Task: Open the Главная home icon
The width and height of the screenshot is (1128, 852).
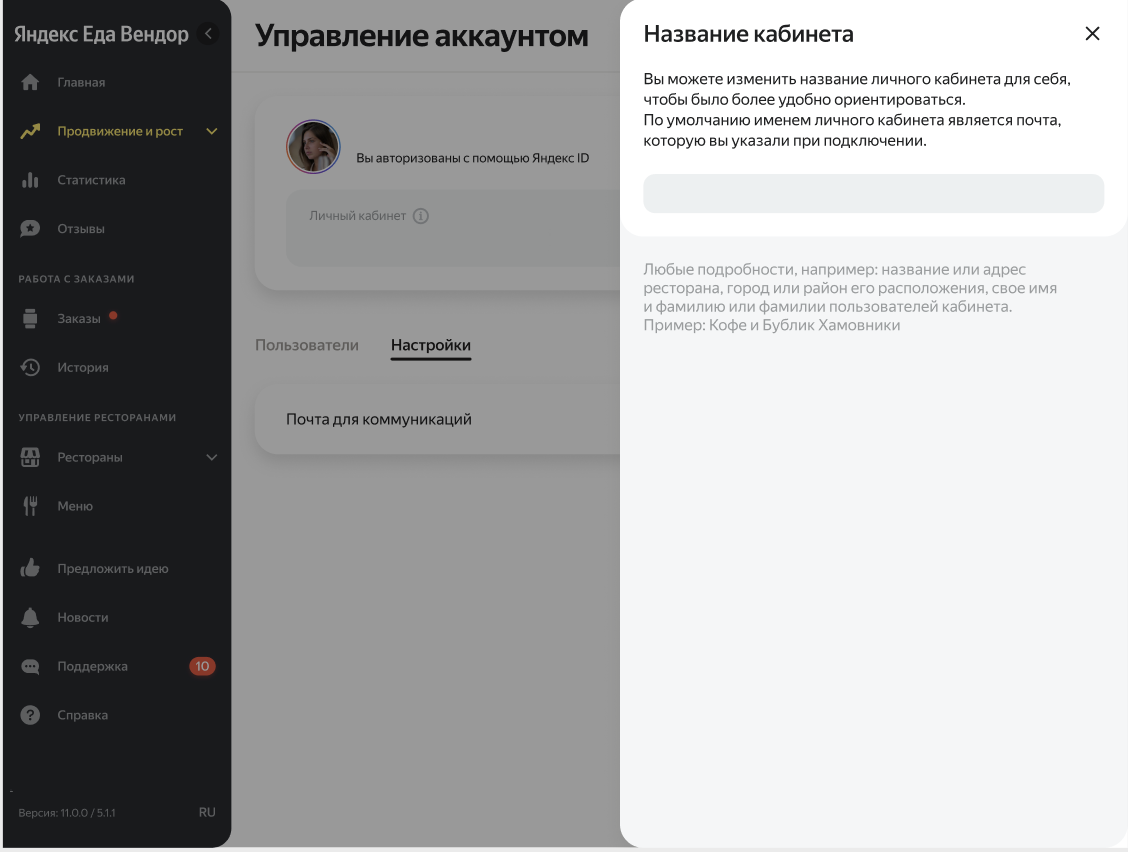Action: (x=30, y=82)
